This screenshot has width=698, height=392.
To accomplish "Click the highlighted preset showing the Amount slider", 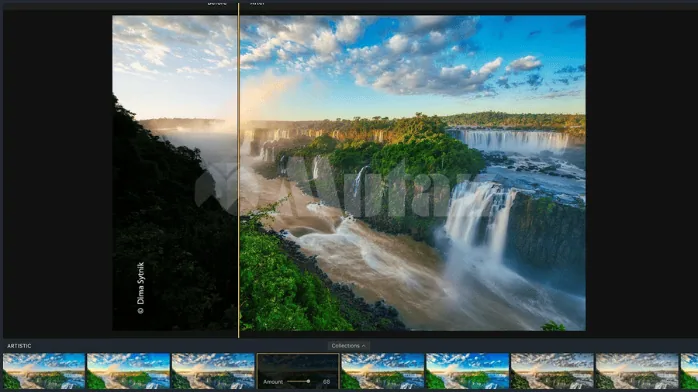I will point(298,371).
